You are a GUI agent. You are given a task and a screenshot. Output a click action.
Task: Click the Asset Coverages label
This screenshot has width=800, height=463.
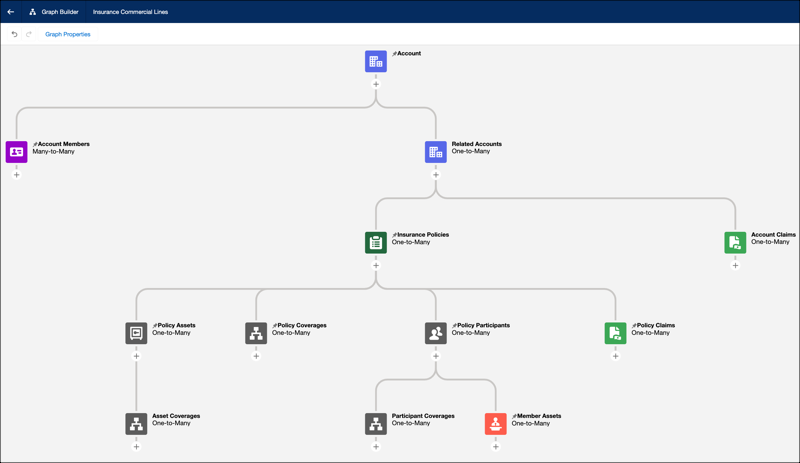tap(176, 416)
